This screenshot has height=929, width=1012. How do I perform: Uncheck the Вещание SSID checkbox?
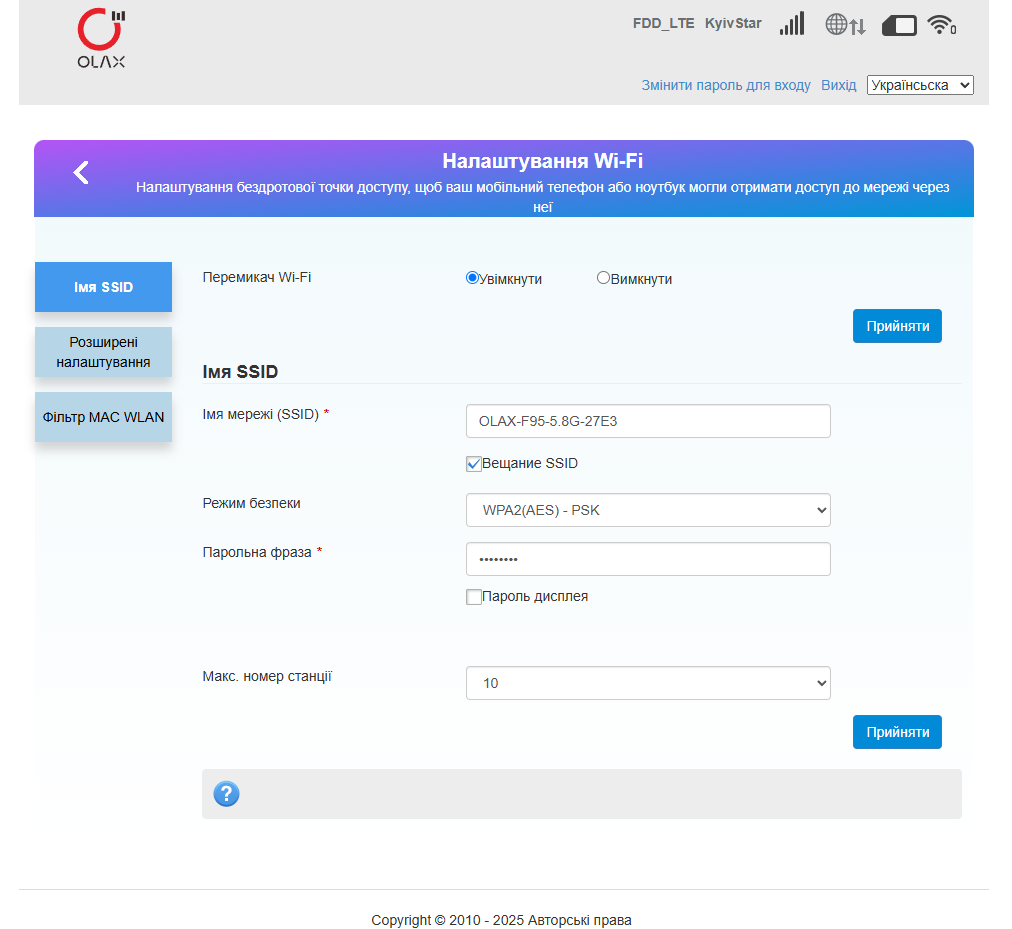point(474,464)
